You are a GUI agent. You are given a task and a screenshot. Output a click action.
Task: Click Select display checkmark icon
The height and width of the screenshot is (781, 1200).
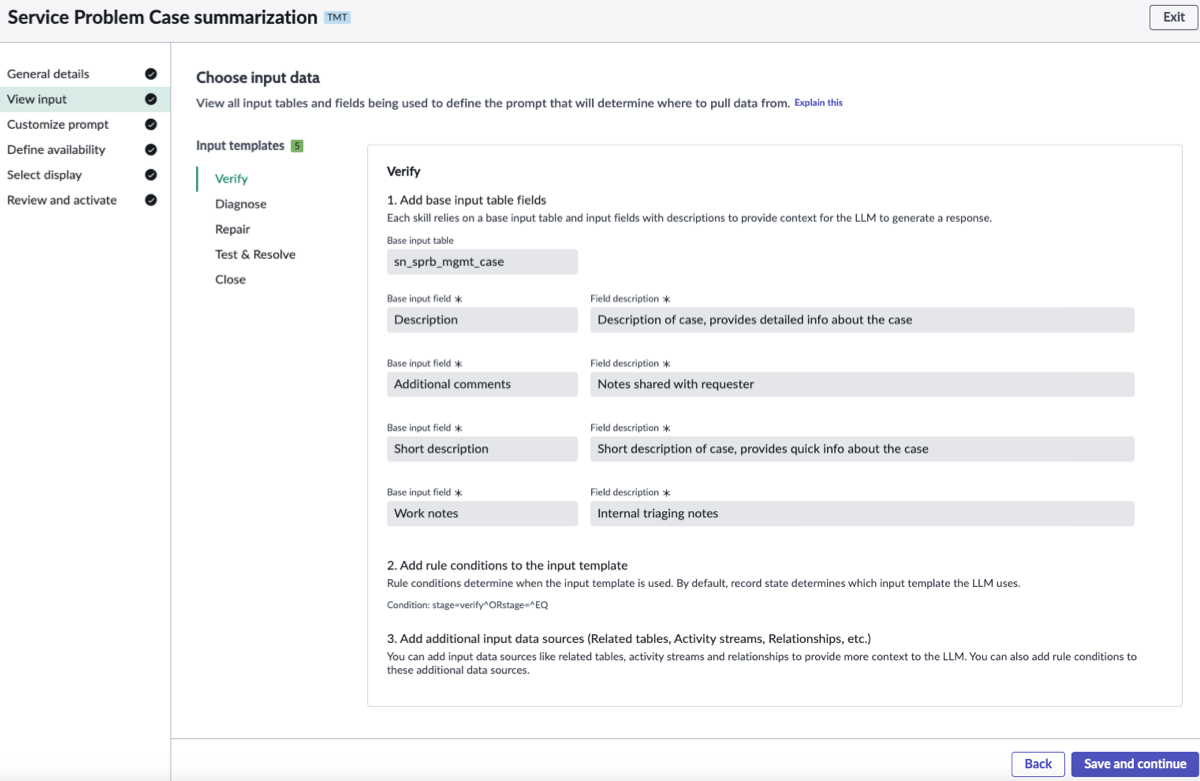151,175
